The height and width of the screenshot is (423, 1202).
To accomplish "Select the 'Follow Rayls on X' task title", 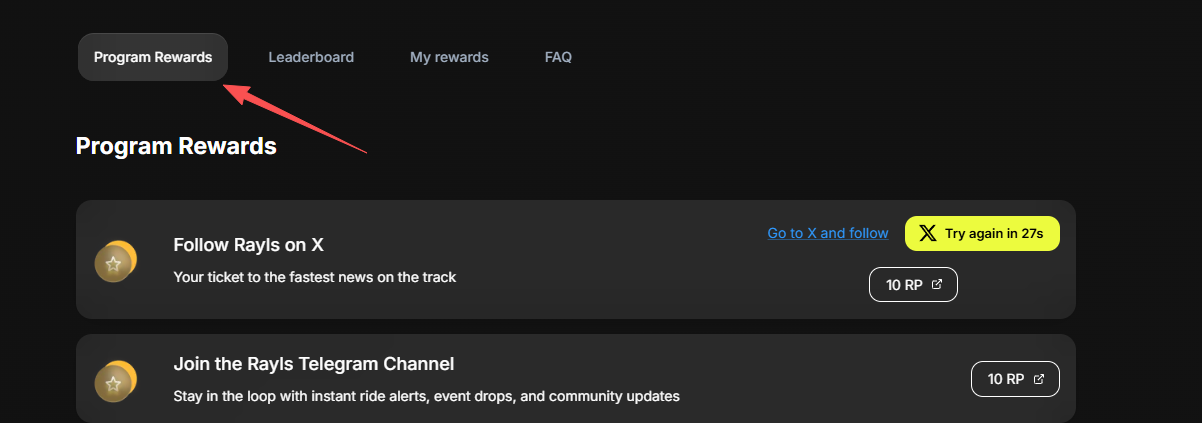I will [248, 245].
